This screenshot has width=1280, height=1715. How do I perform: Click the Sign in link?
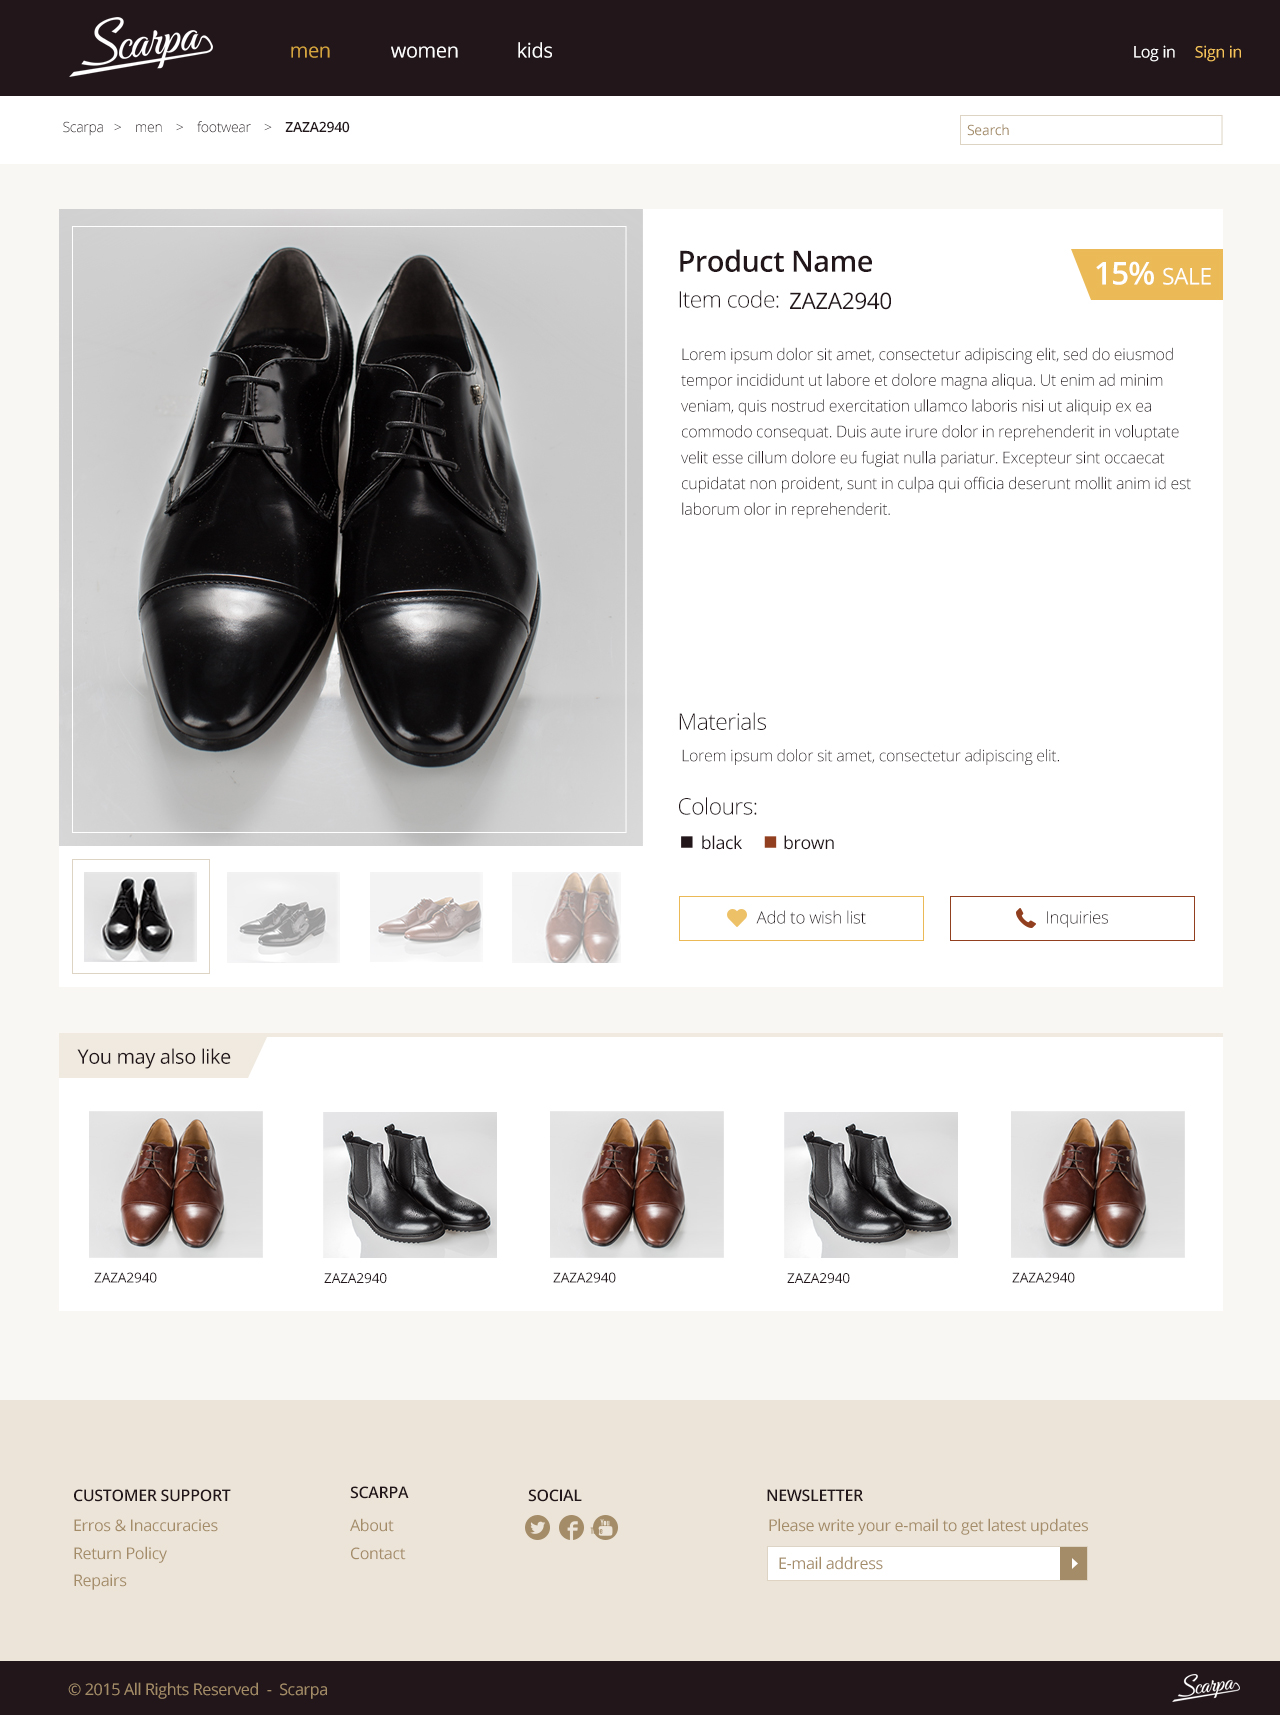(1217, 51)
